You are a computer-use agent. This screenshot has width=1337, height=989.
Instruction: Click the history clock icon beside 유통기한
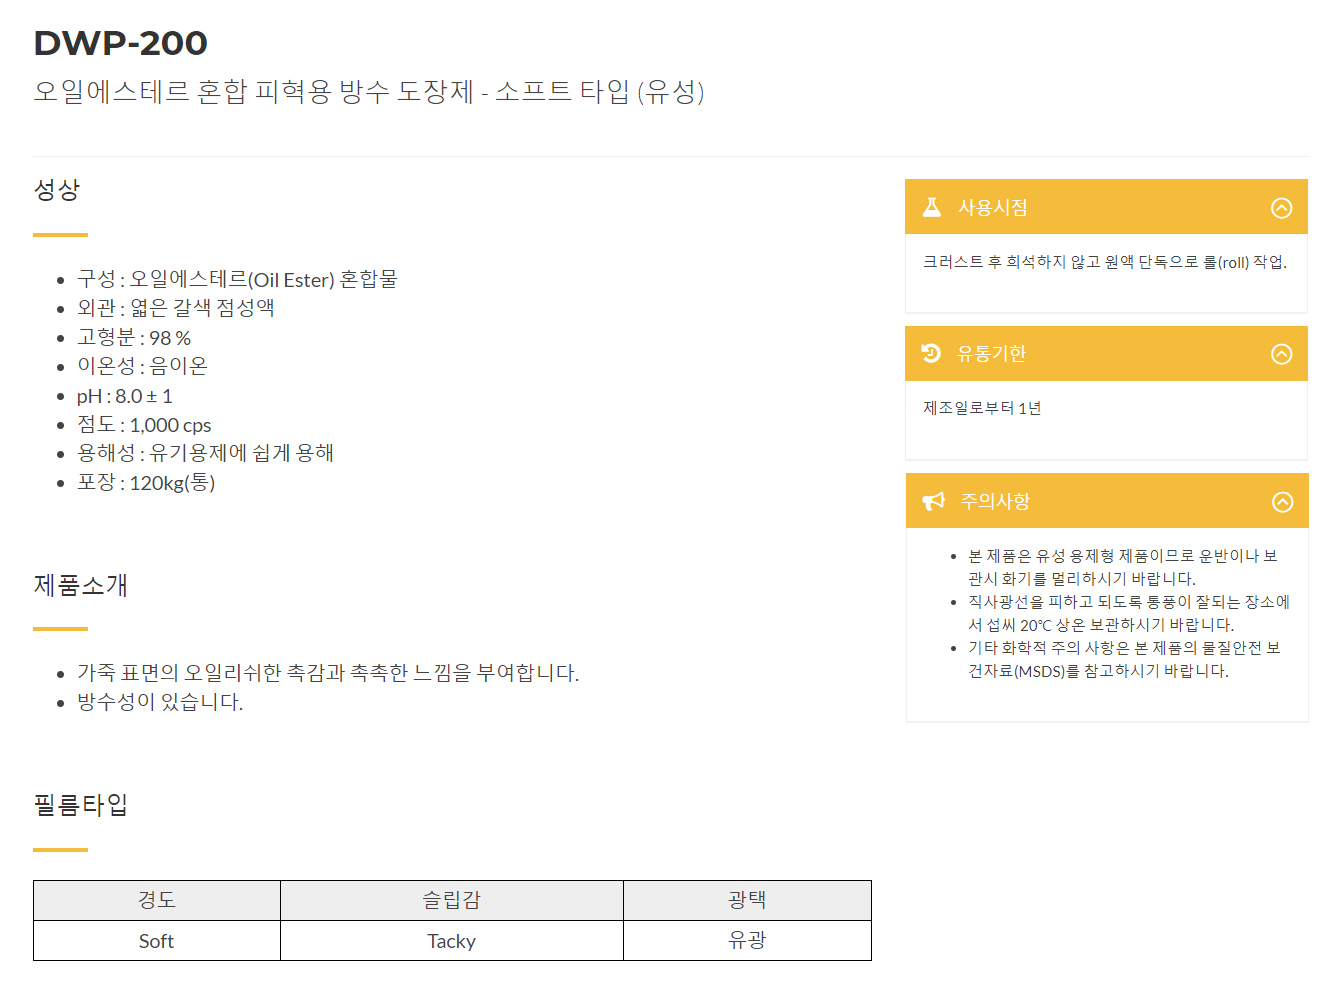[x=931, y=353]
